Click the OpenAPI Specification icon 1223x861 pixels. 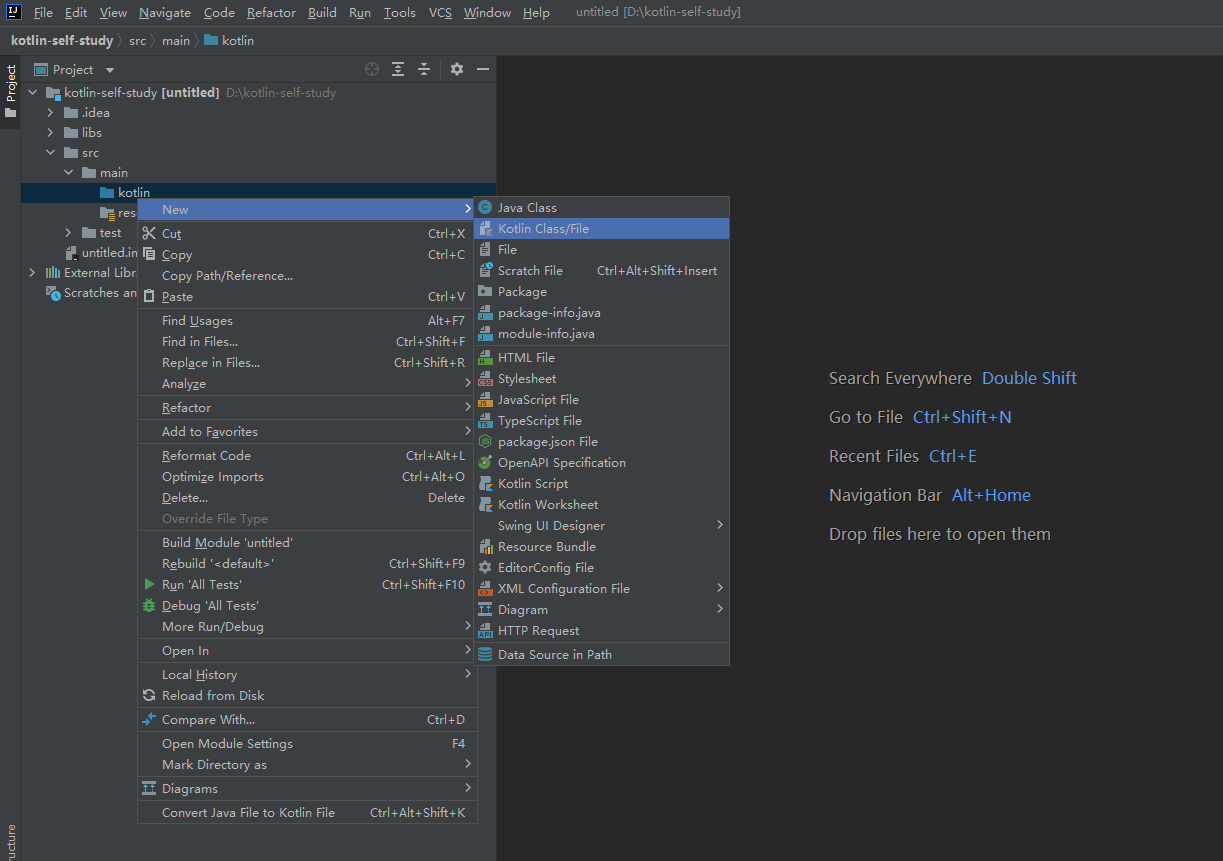click(485, 463)
